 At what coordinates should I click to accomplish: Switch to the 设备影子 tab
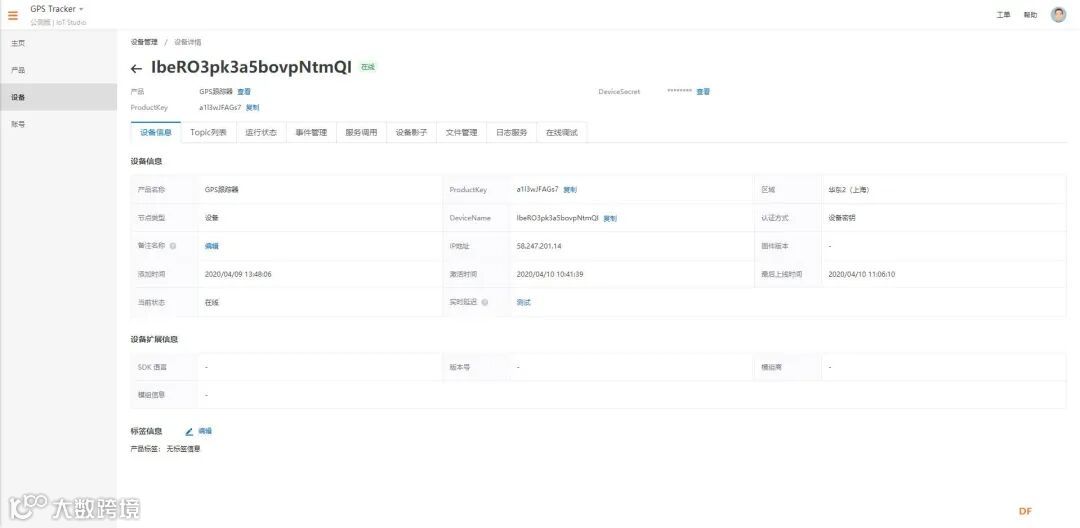(x=411, y=133)
